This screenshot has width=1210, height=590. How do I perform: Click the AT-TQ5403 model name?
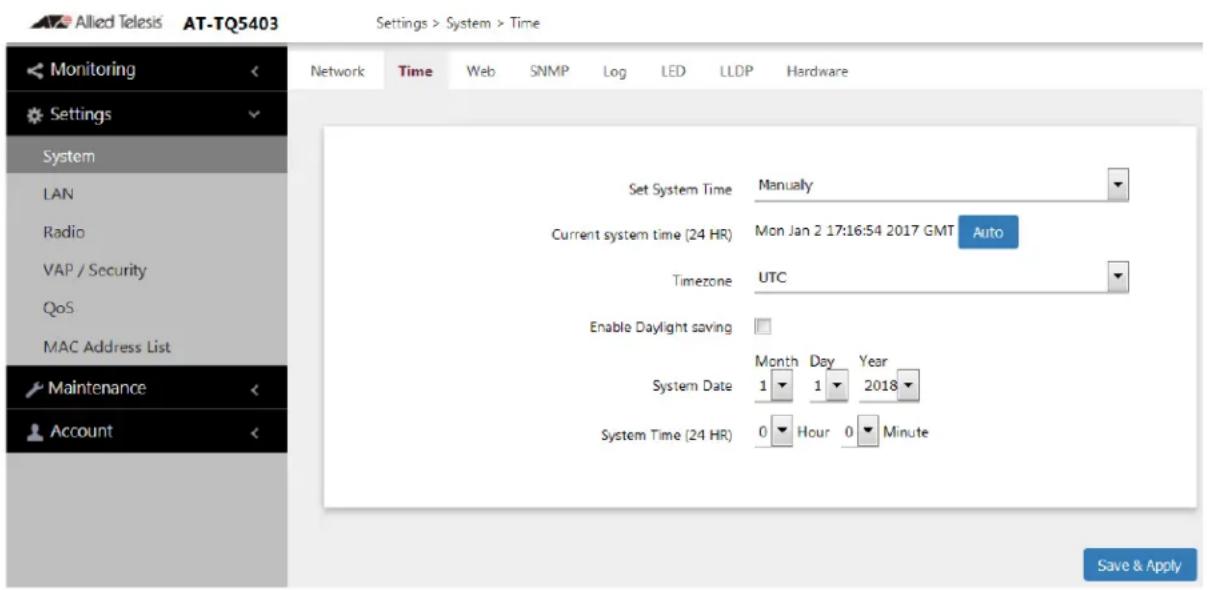231,24
